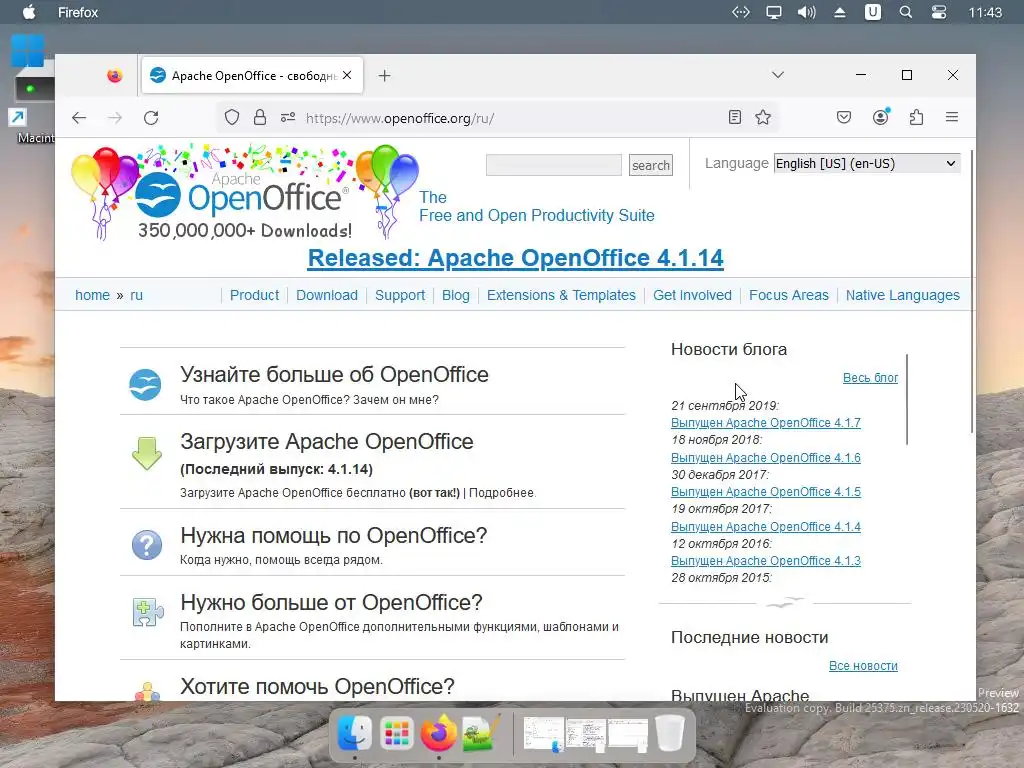Image resolution: width=1024 pixels, height=768 pixels.
Task: Reload the OpenOffice page
Action: pyautogui.click(x=151, y=118)
